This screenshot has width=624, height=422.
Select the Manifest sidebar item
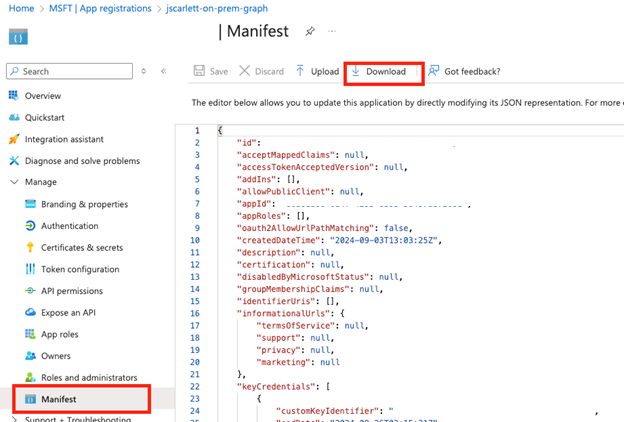tap(58, 399)
